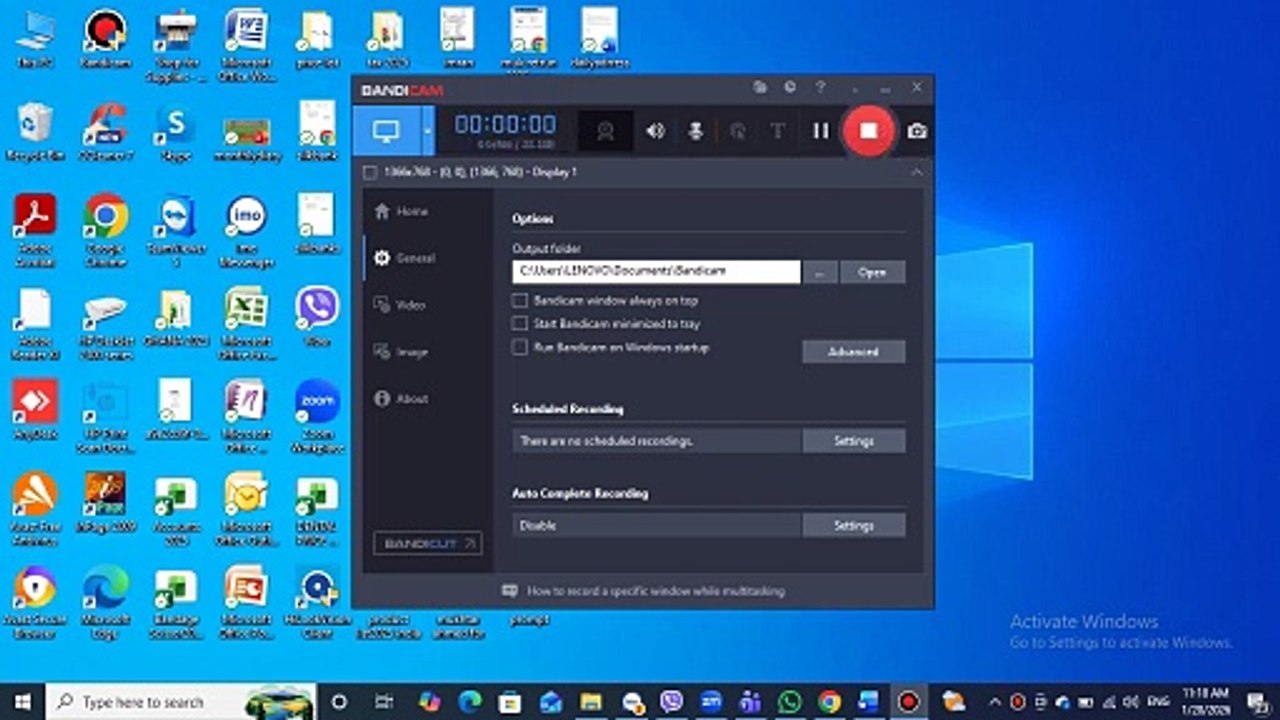Select the AnyDesk desktop shortcut
Viewport: 1280px width, 720px height.
[x=35, y=410]
